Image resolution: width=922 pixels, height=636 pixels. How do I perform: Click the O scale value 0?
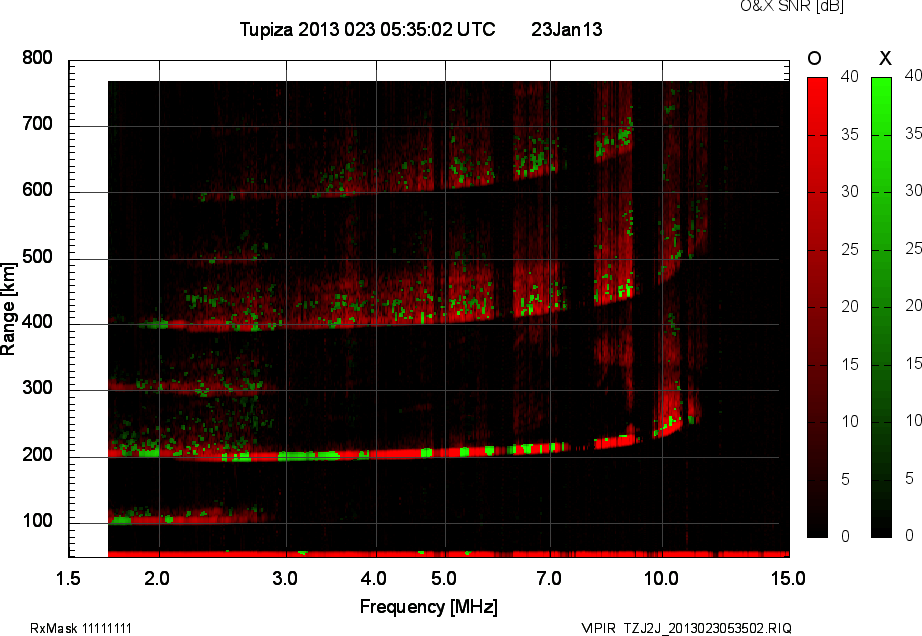click(846, 536)
